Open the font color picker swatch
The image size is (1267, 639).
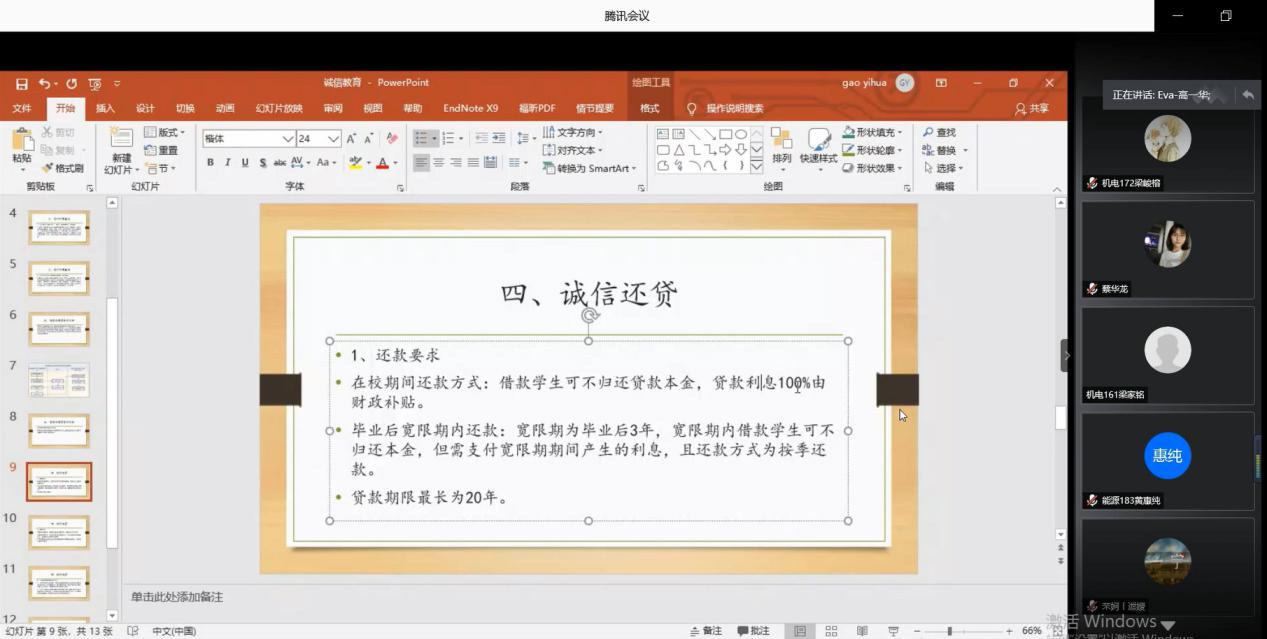(384, 163)
